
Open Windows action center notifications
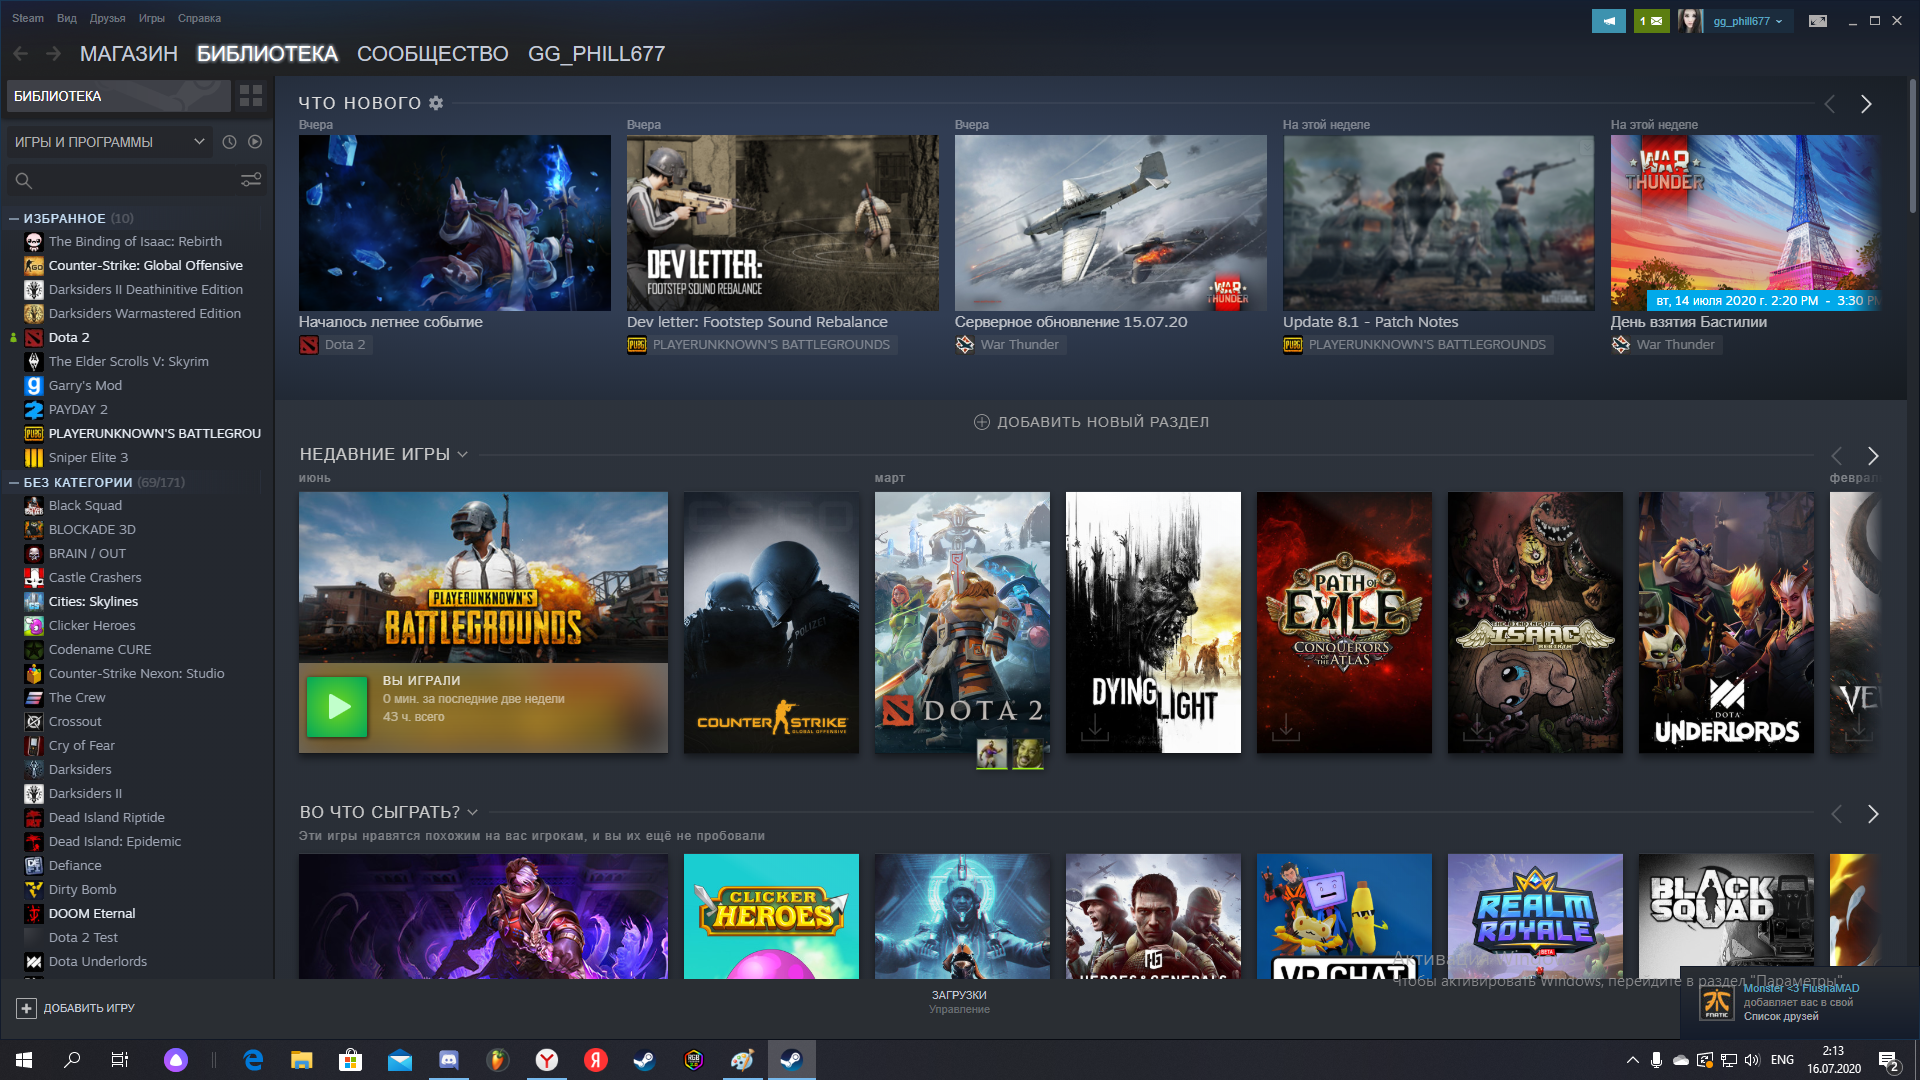click(1889, 1060)
